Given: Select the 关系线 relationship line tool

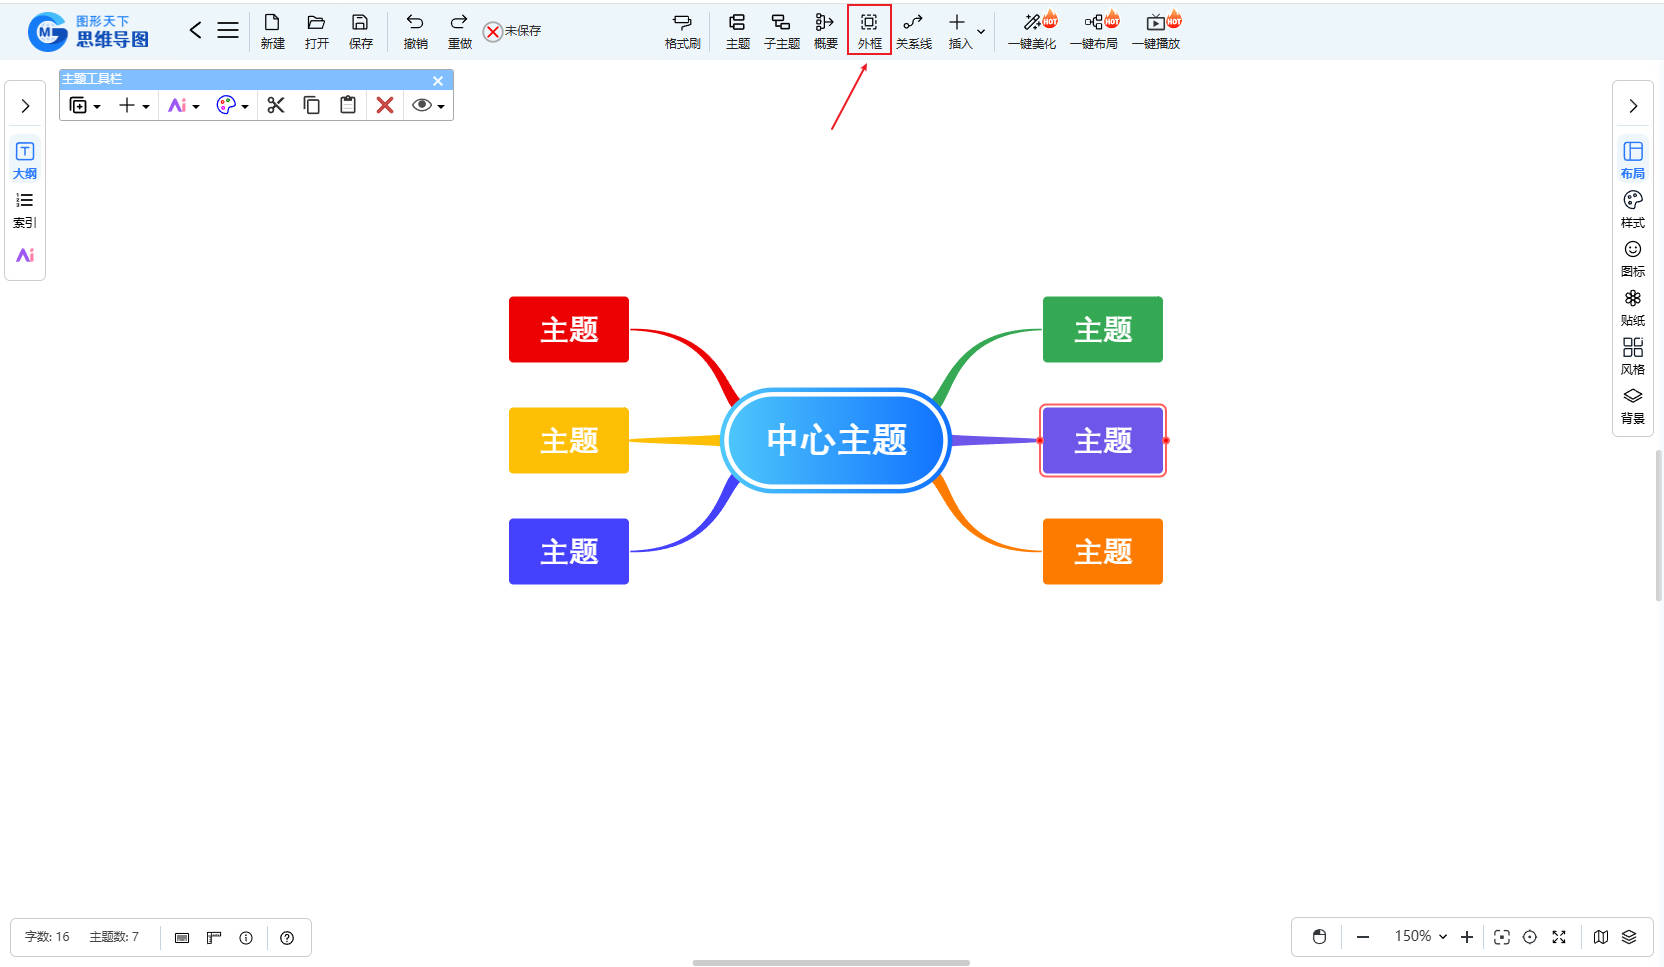Looking at the screenshot, I should click(913, 30).
